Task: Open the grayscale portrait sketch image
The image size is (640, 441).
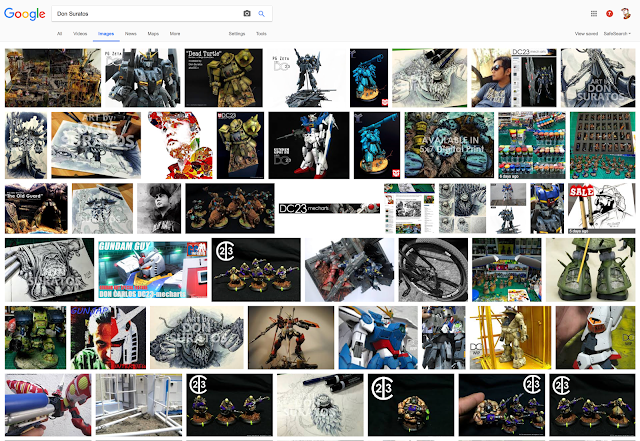Action: (x=159, y=208)
